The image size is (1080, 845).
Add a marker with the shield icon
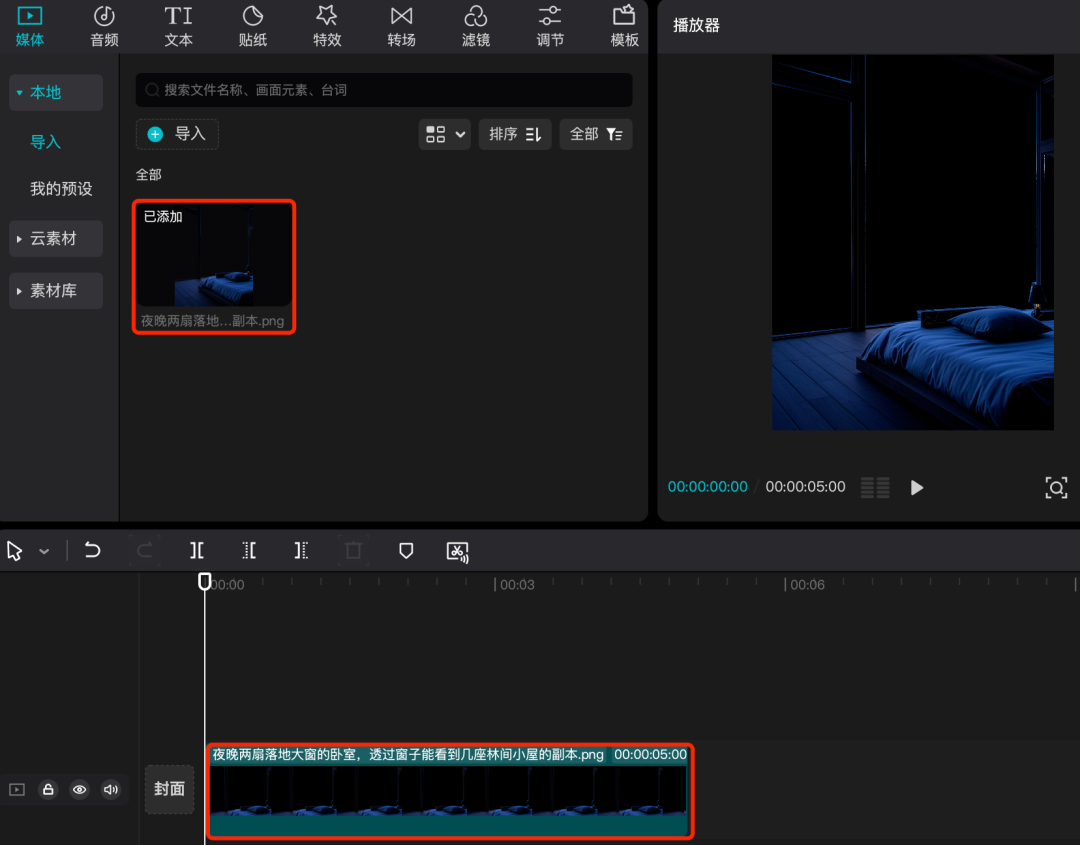[406, 550]
